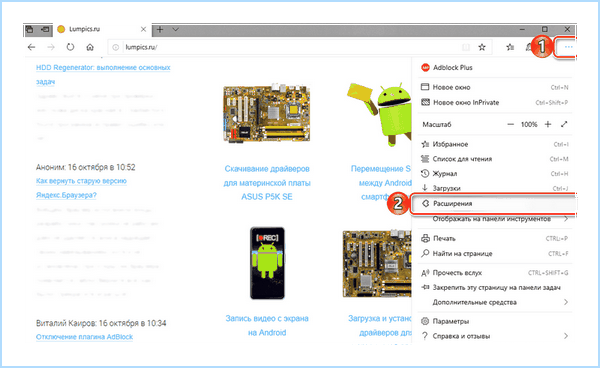This screenshot has height=368, width=600.
Task: Click Android robot with folder thumbnail
Action: pyautogui.click(x=380, y=114)
